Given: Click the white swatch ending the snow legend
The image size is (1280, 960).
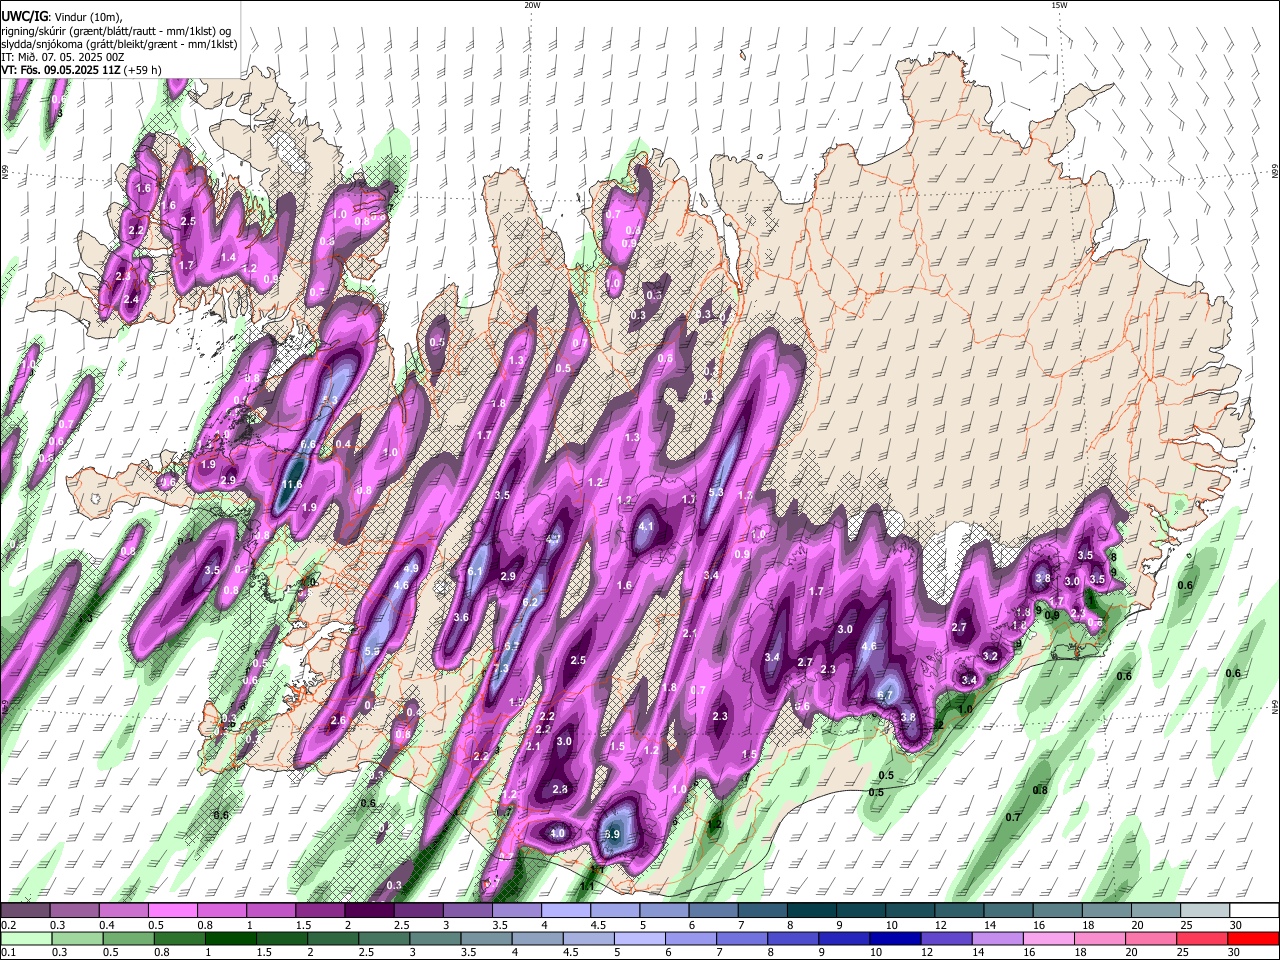Looking at the screenshot, I should (x=1253, y=911).
